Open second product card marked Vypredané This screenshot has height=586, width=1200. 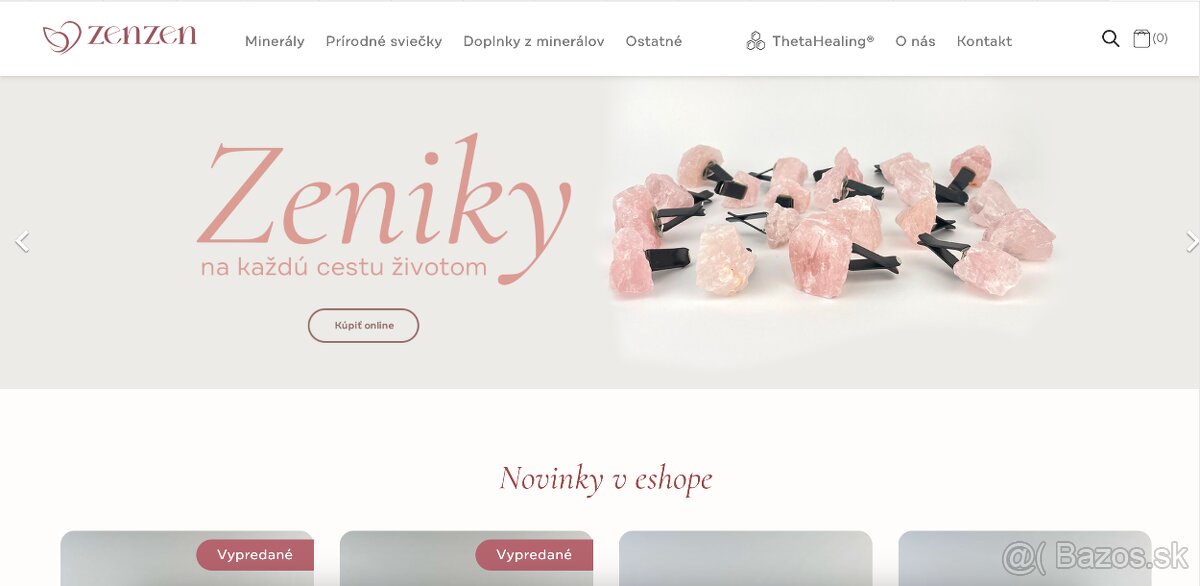coord(466,558)
